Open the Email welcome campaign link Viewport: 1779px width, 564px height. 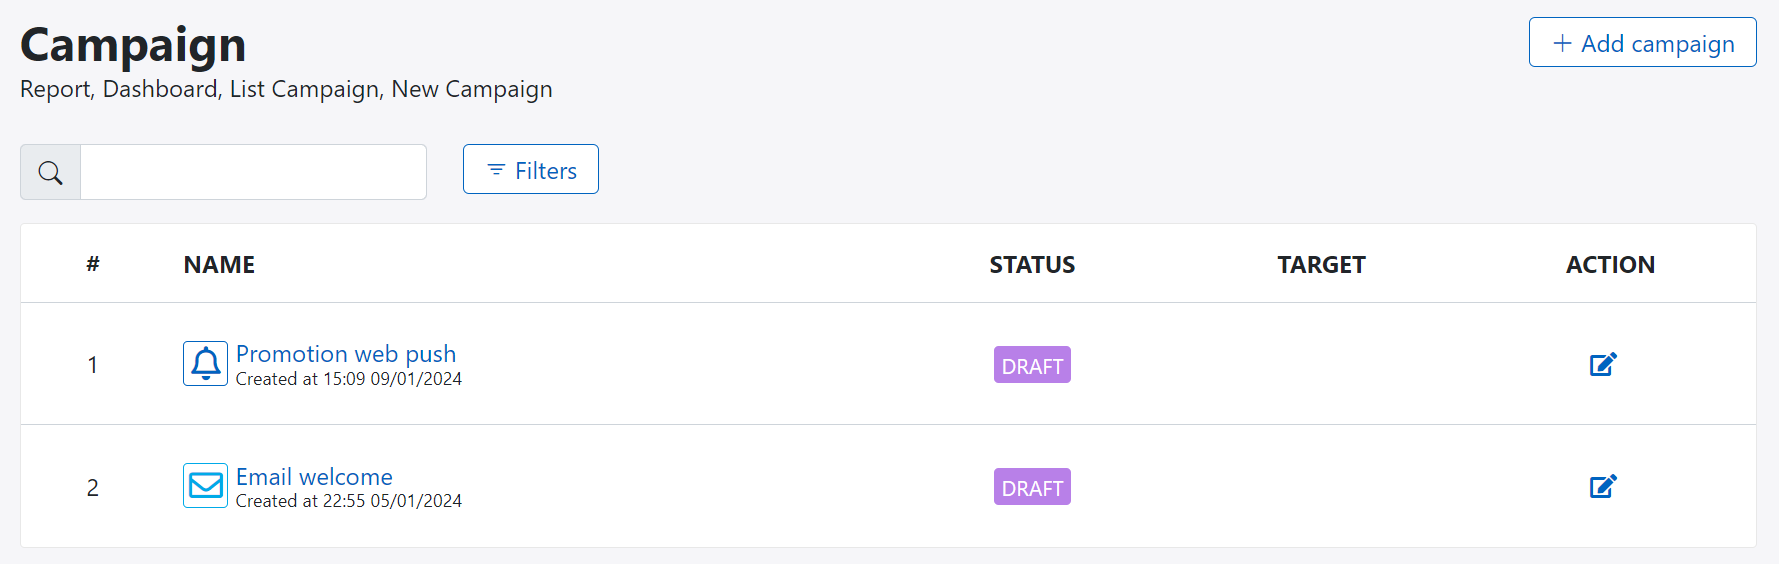pyautogui.click(x=314, y=476)
